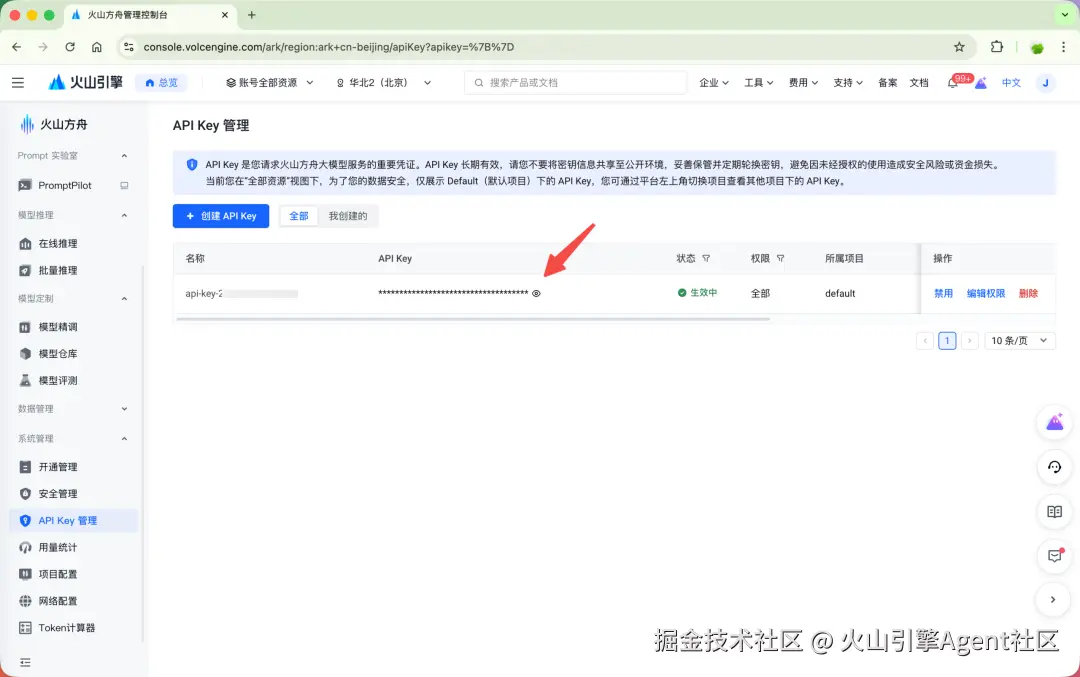Image resolution: width=1080 pixels, height=677 pixels.
Task: Click 文档 in top navigation
Action: pos(919,83)
